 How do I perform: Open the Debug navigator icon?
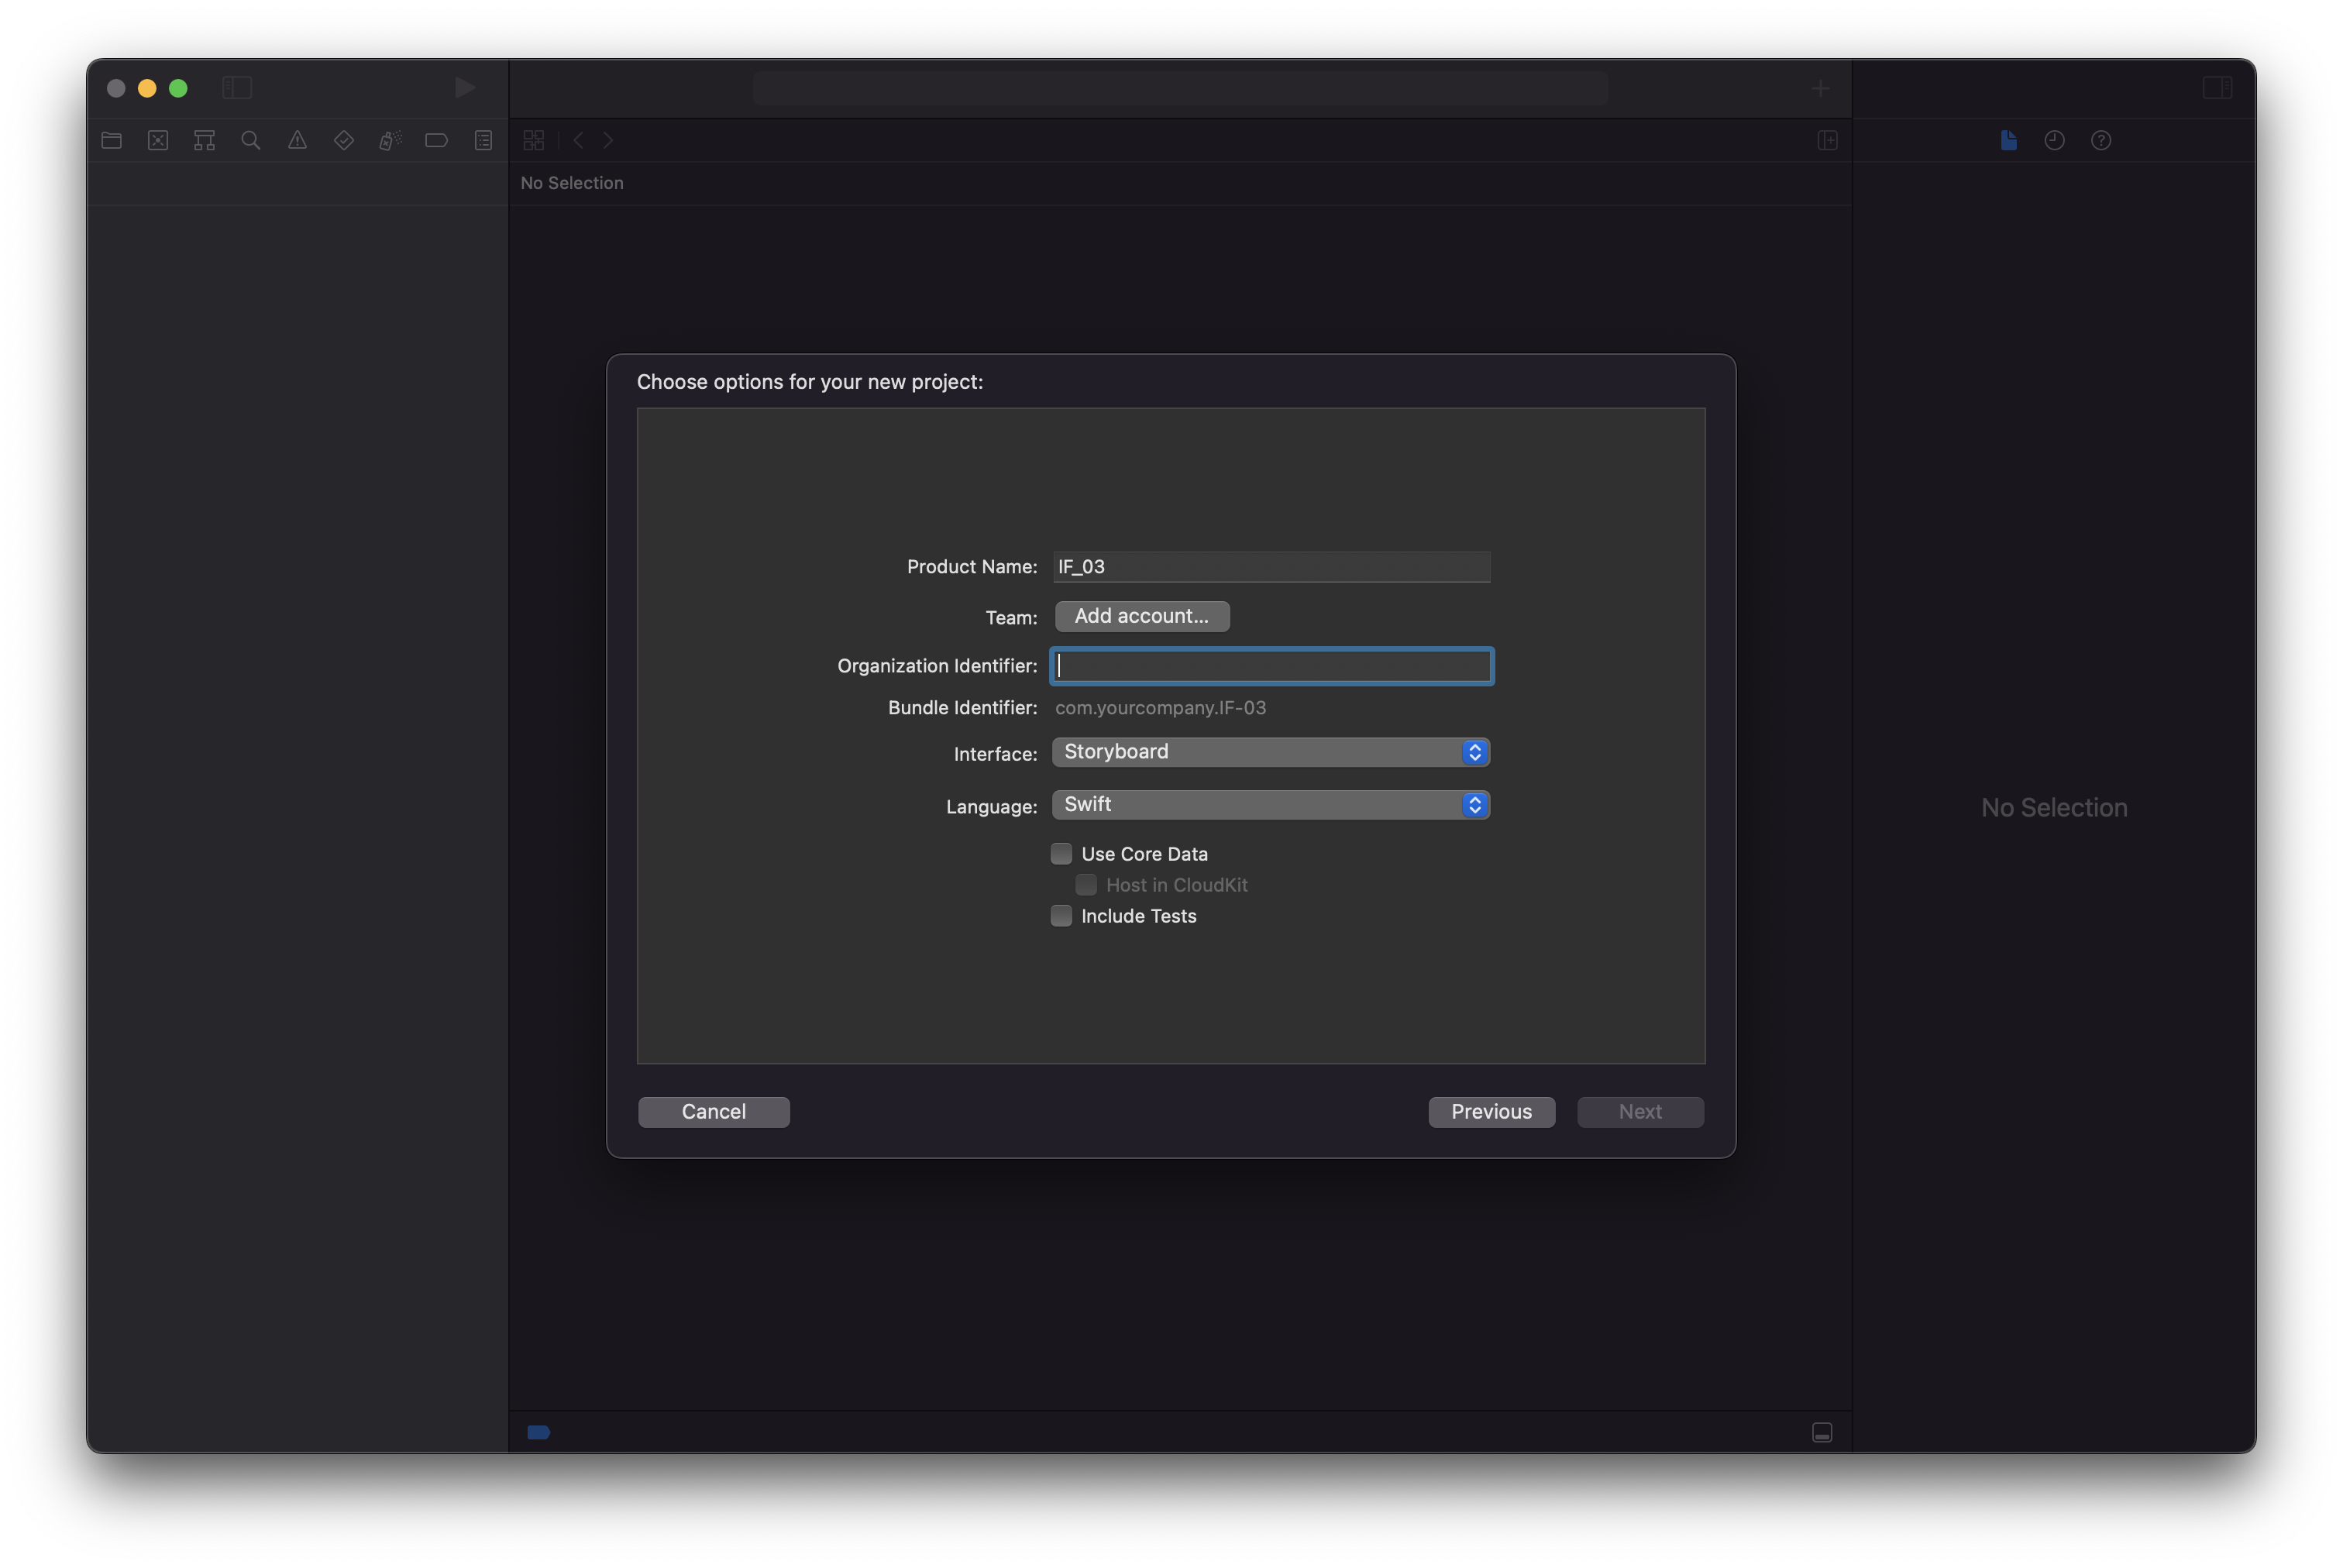click(390, 140)
